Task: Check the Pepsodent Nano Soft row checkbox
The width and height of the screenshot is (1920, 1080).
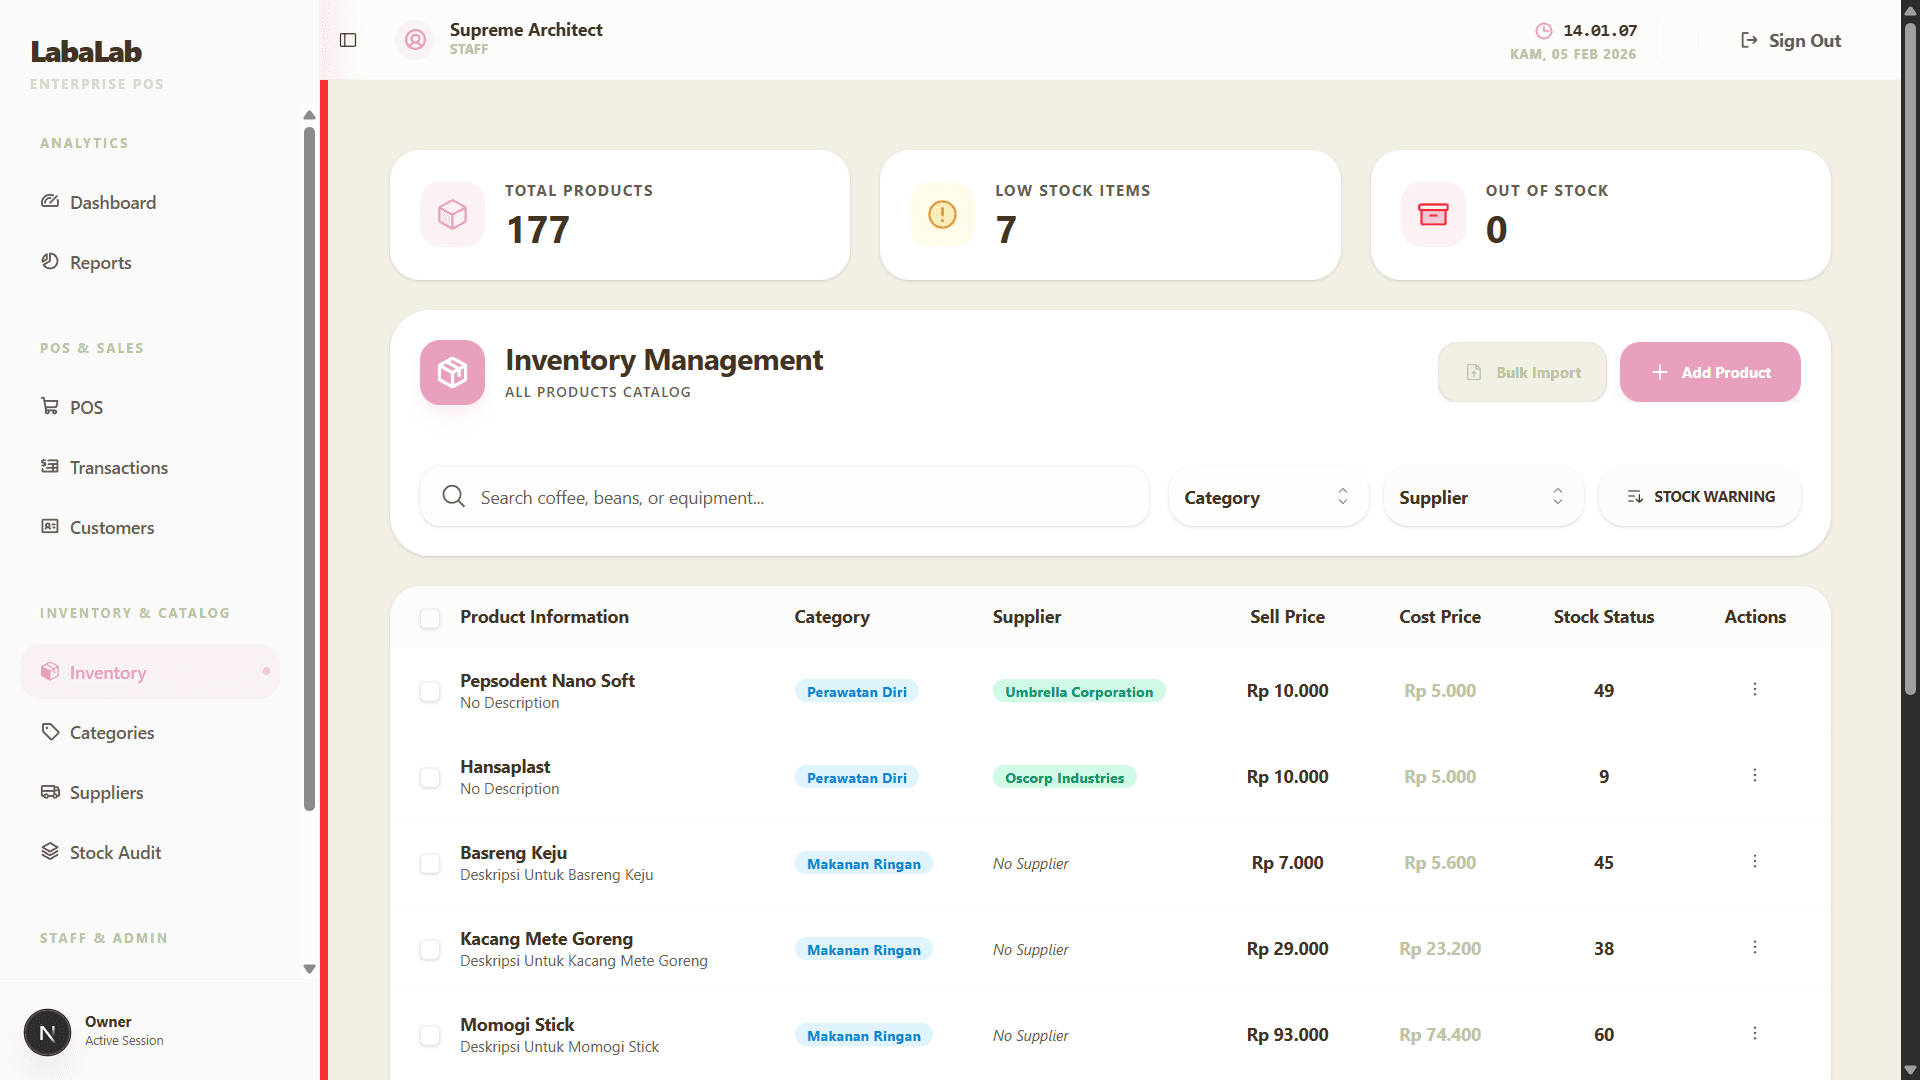Action: tap(430, 692)
